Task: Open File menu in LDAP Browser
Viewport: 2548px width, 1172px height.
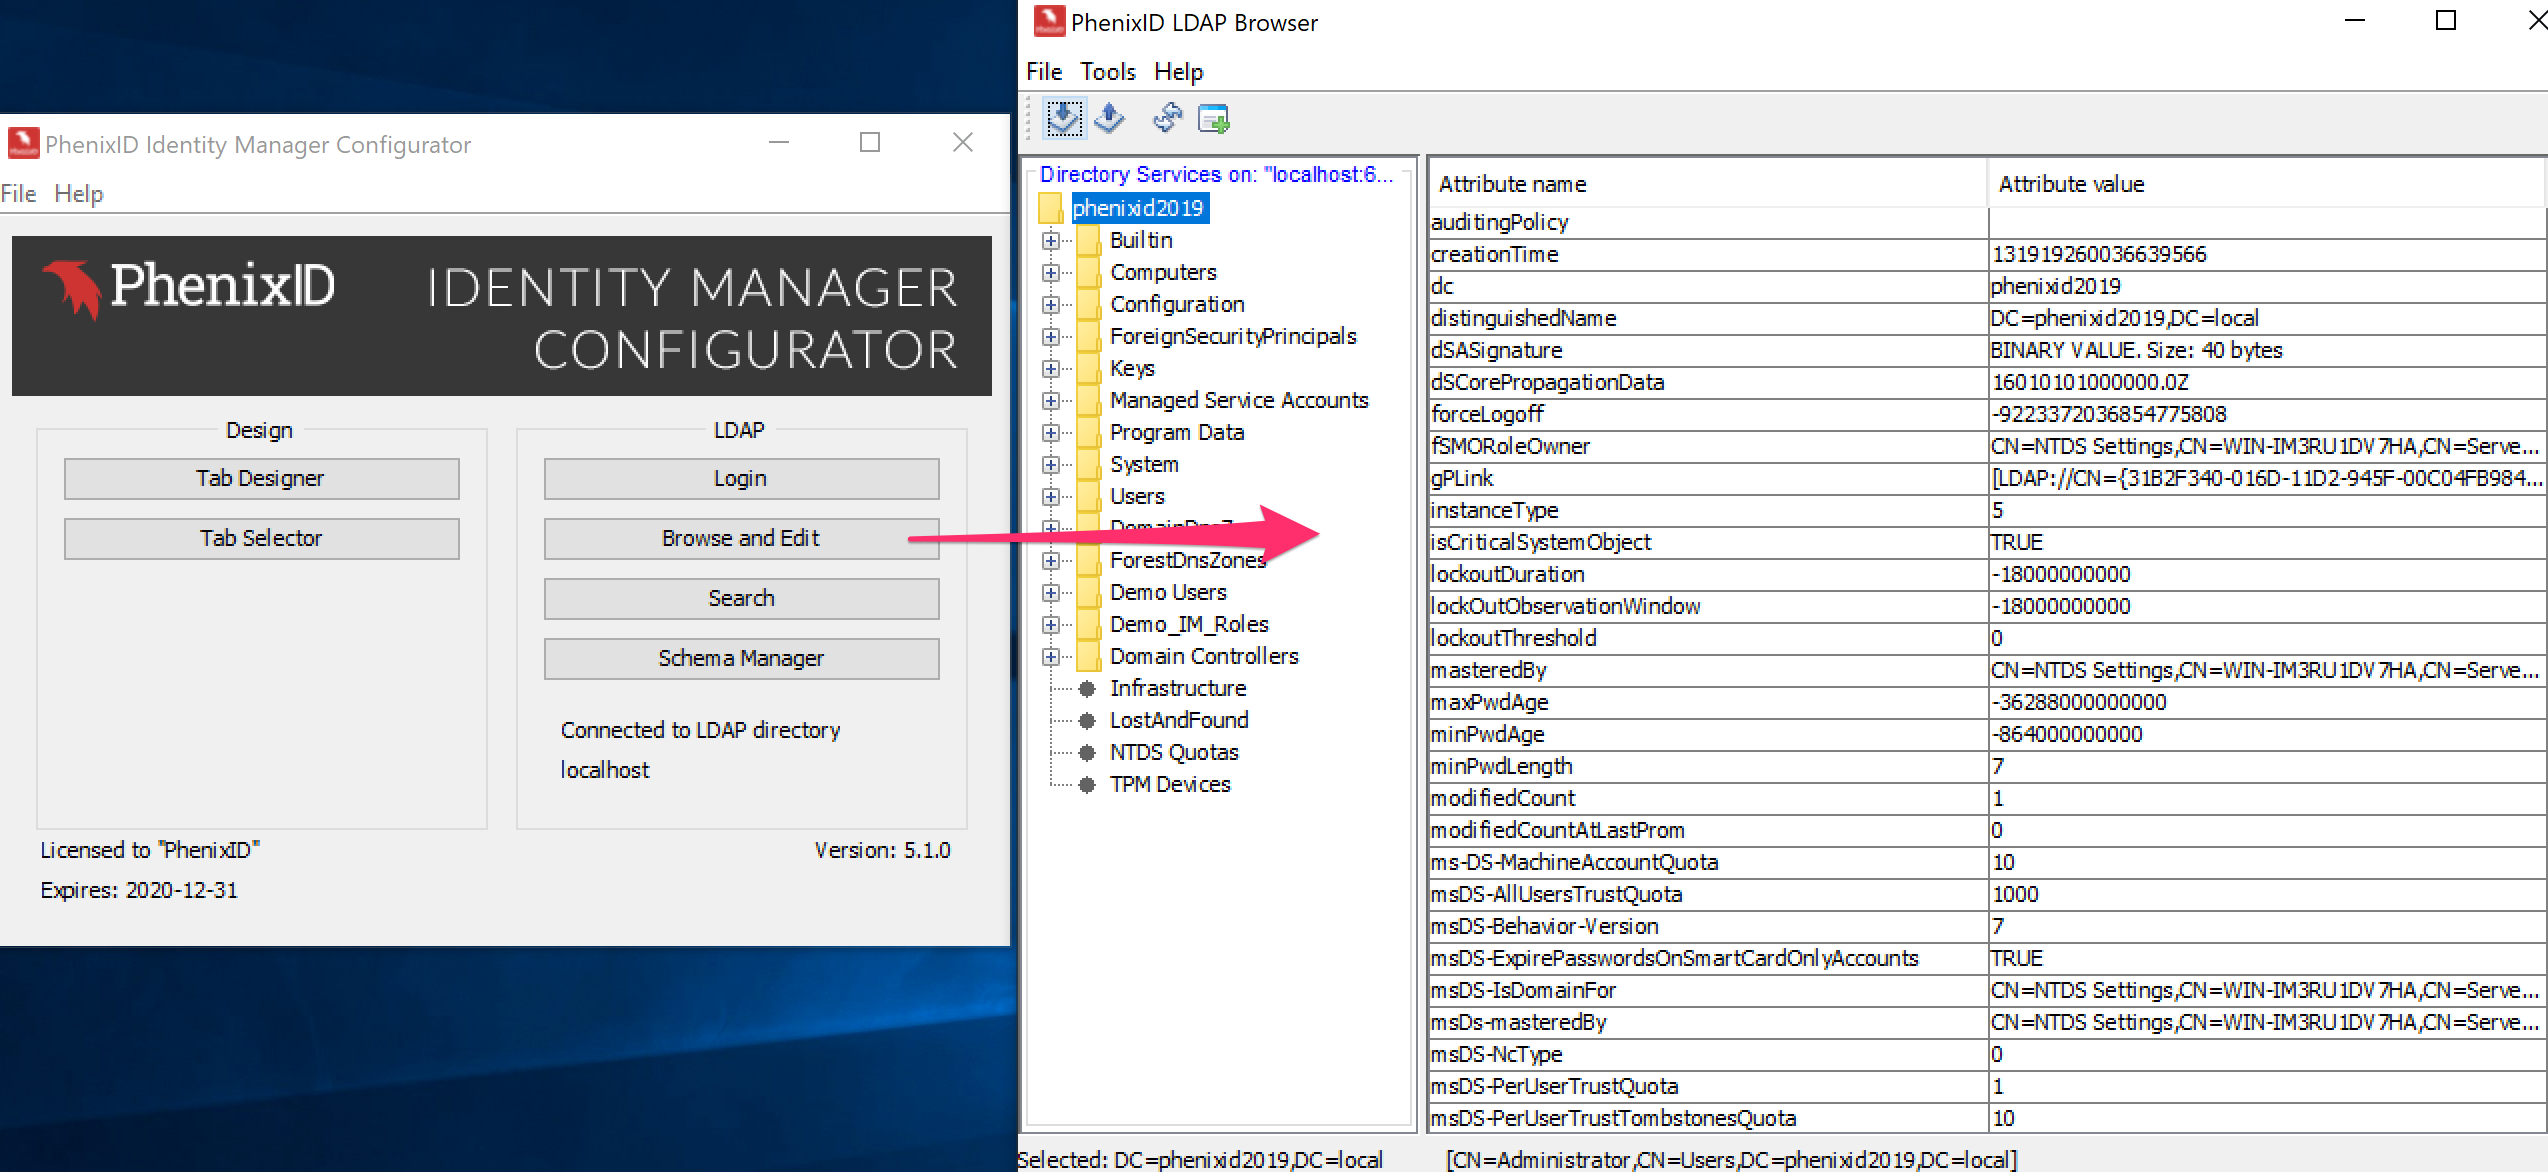Action: tap(1043, 72)
